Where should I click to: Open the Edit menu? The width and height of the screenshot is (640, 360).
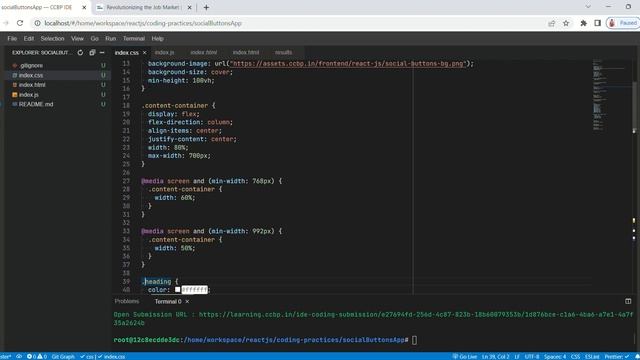[x=29, y=38]
